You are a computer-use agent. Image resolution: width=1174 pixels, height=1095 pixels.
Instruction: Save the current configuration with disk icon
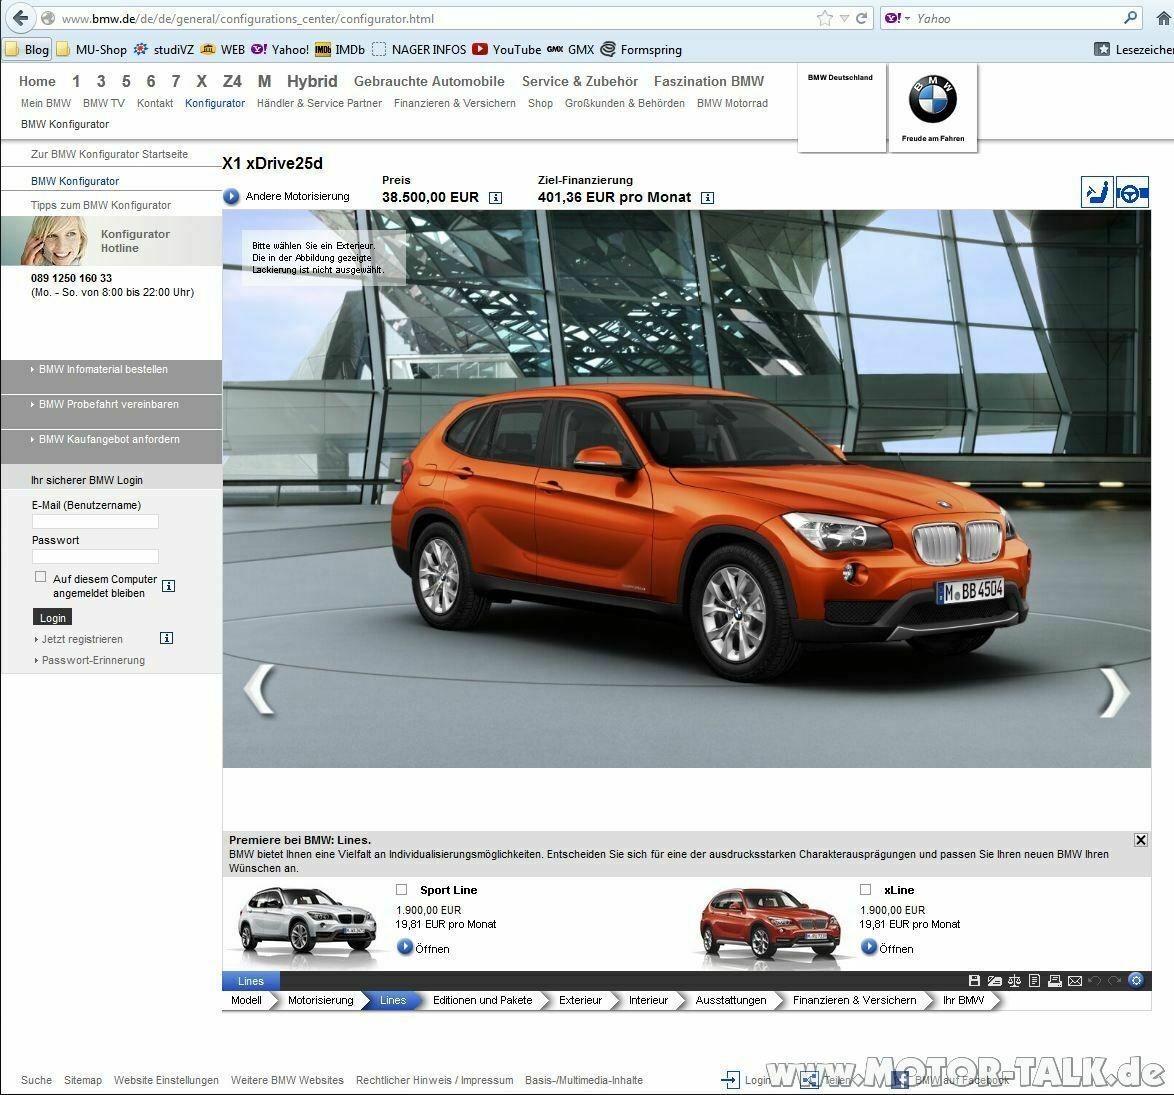pyautogui.click(x=975, y=981)
